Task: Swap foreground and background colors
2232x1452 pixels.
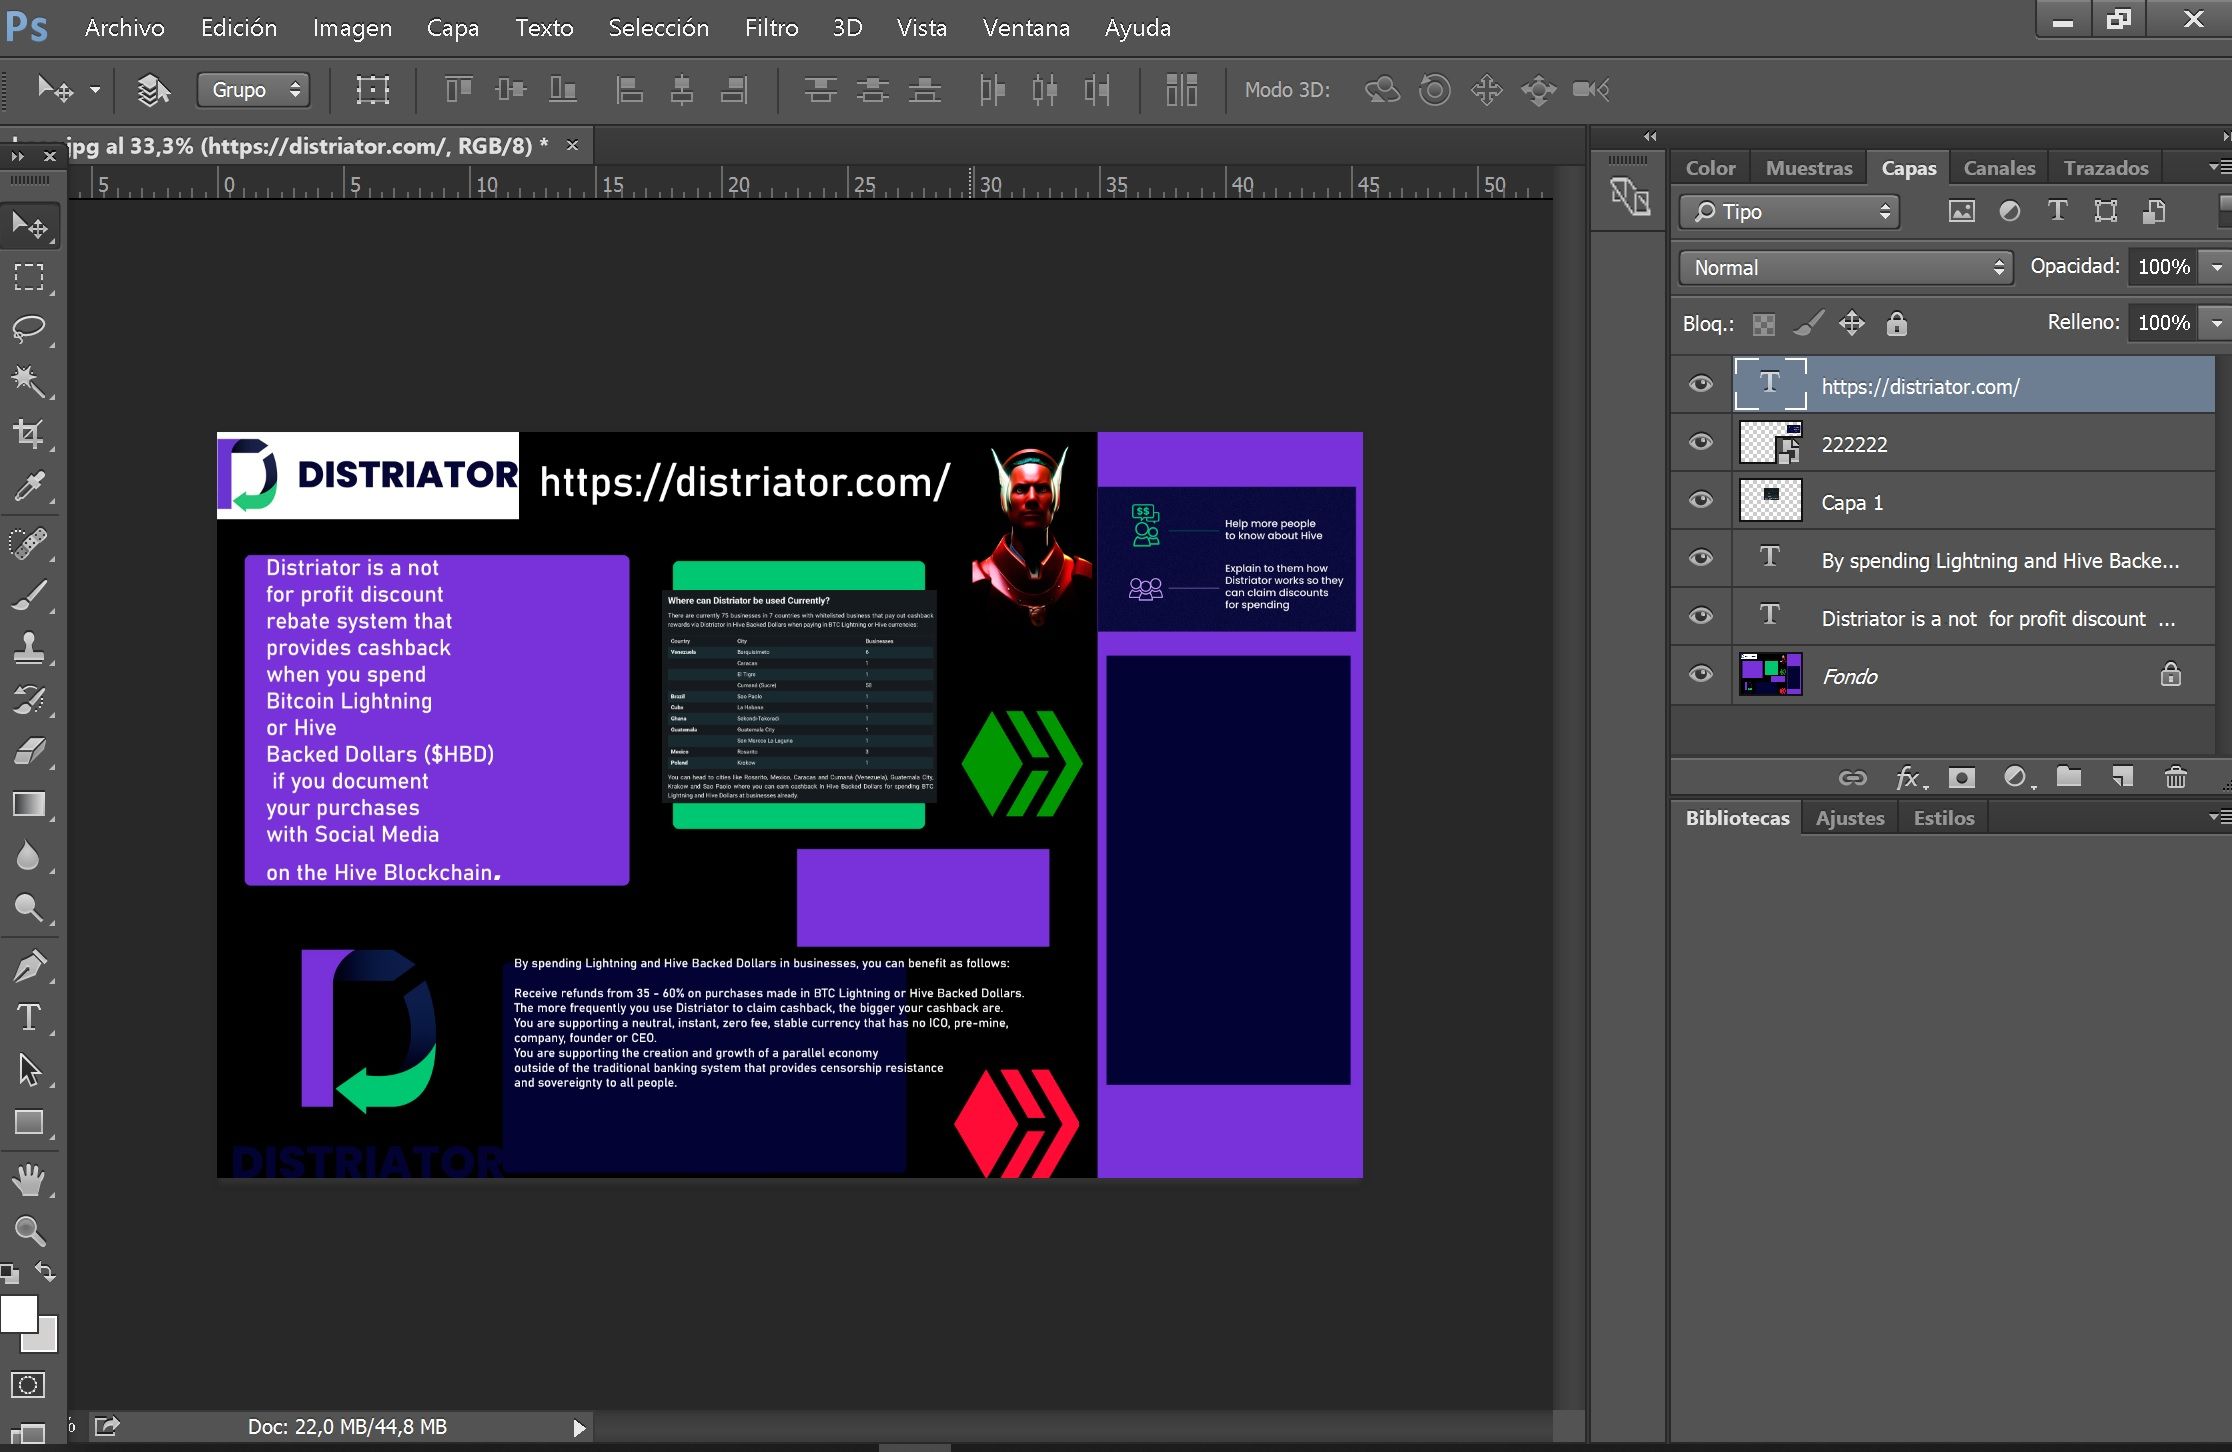Action: pyautogui.click(x=45, y=1272)
